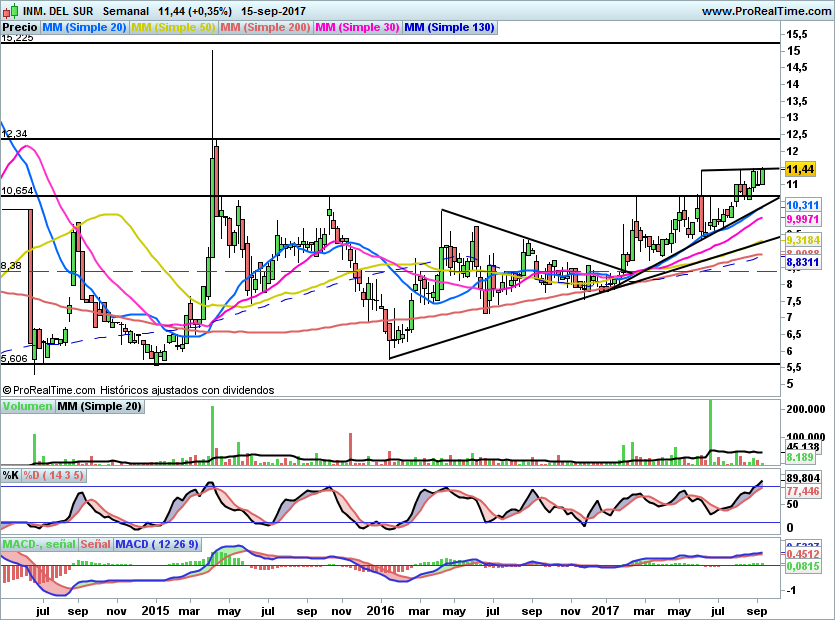
Task: Open the %D (14 3 5) stochastic label
Action: 53,476
